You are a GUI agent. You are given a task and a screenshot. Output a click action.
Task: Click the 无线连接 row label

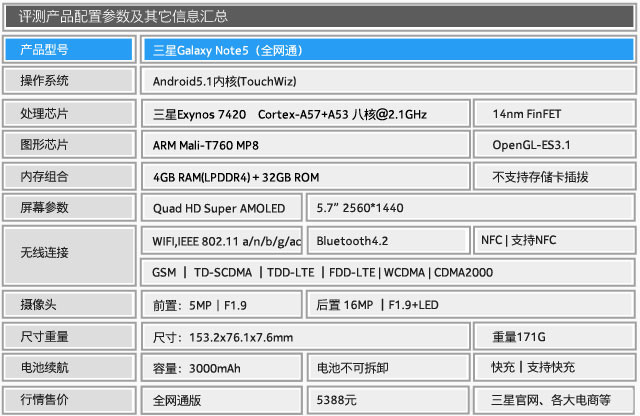pos(68,256)
